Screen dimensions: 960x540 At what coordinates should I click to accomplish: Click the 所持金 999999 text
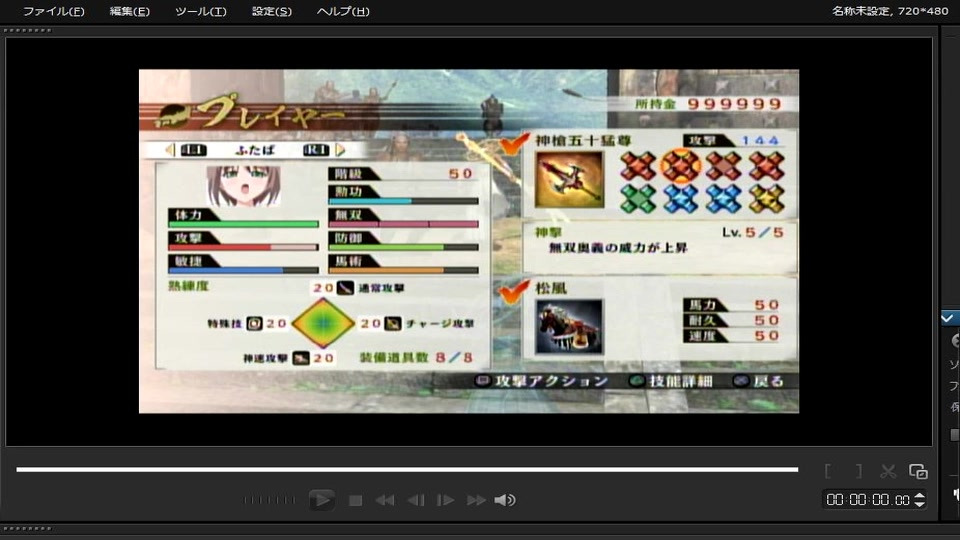pyautogui.click(x=708, y=103)
